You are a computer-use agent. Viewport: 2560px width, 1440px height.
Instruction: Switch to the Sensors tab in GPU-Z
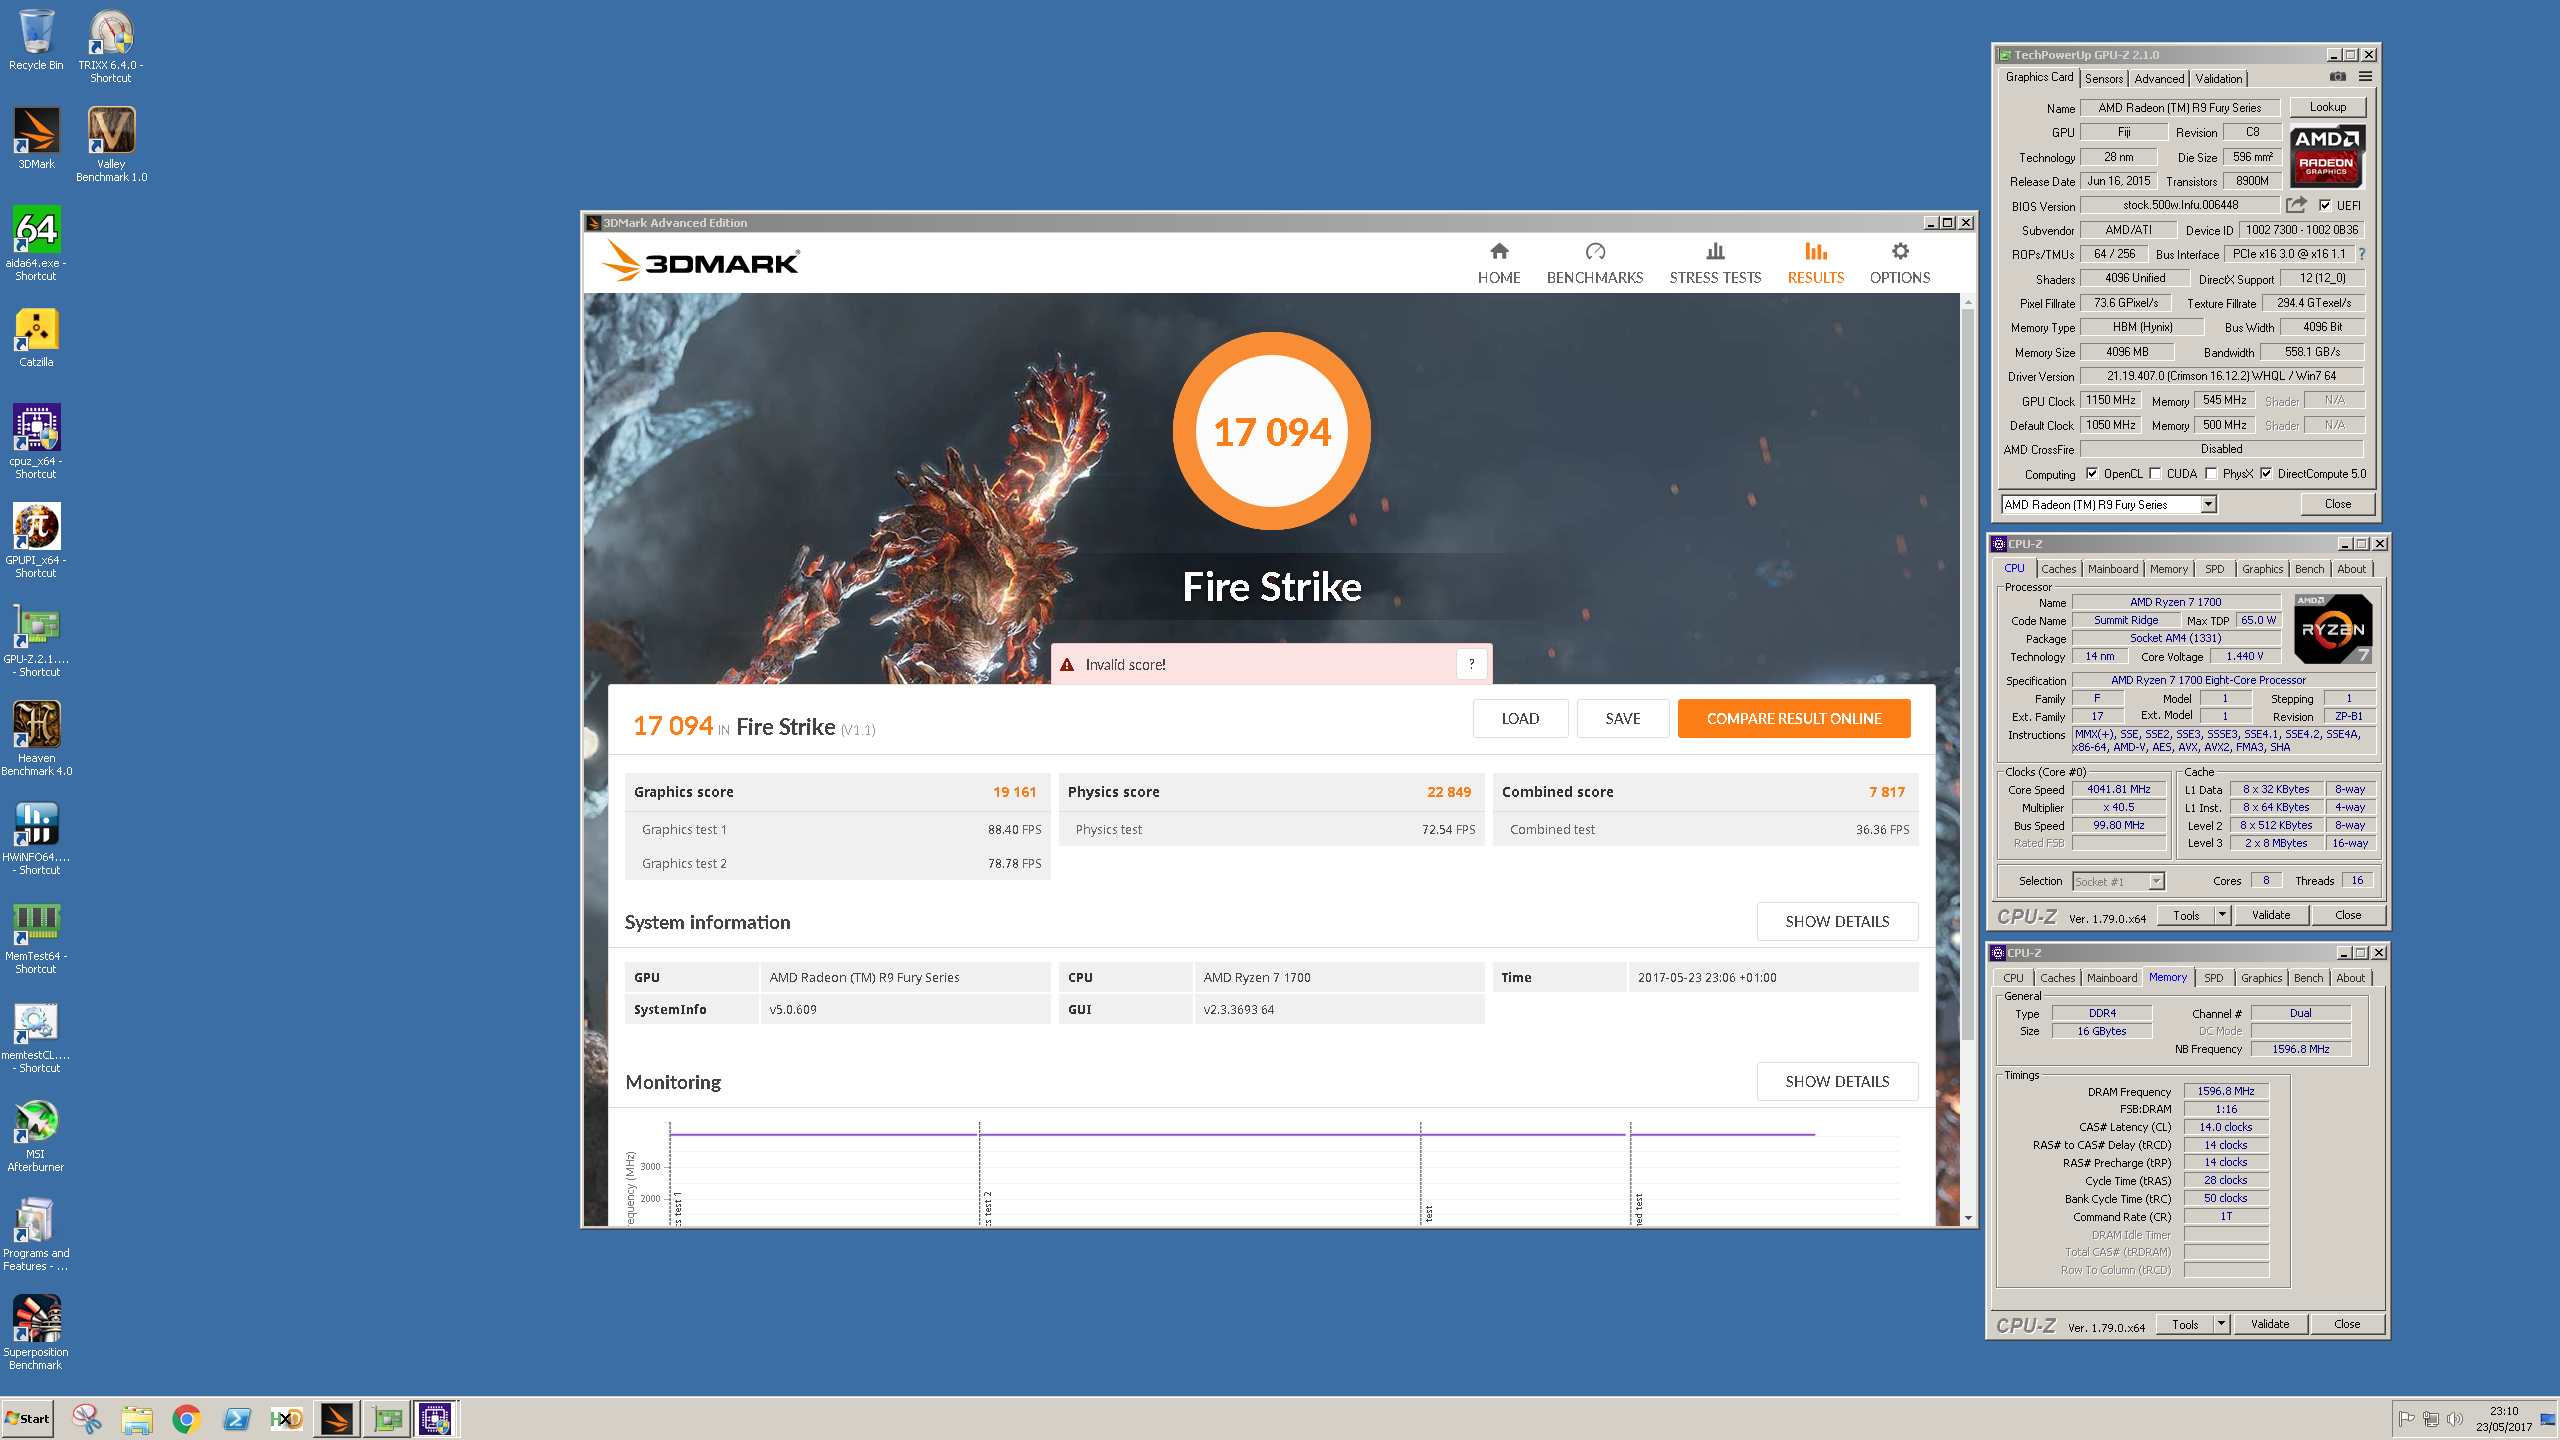click(2104, 78)
